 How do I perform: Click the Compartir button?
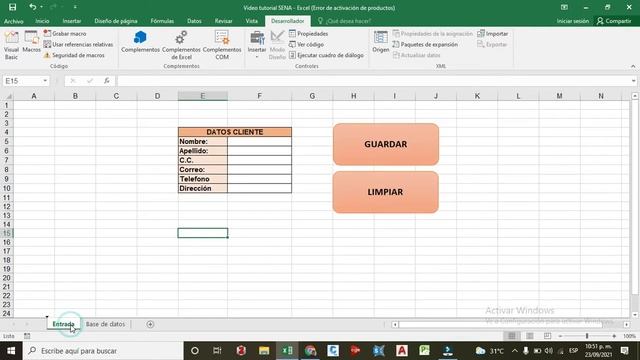(614, 21)
